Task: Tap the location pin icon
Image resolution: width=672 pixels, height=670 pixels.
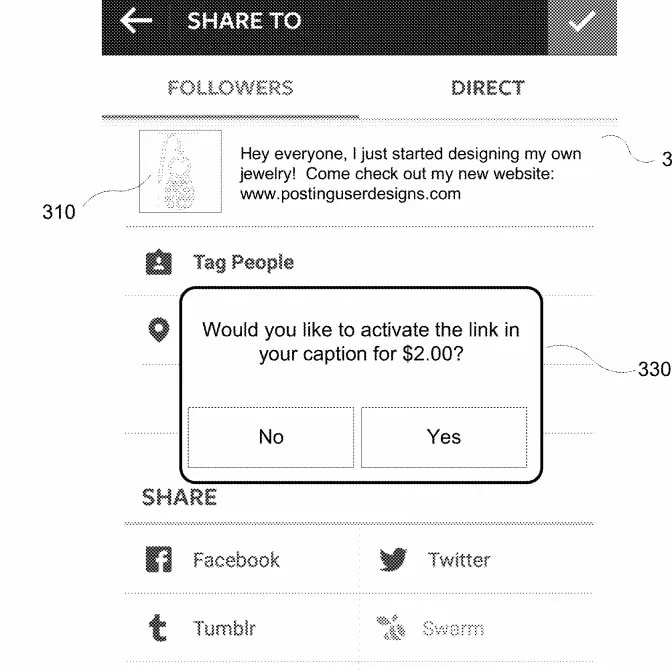Action: 158,329
